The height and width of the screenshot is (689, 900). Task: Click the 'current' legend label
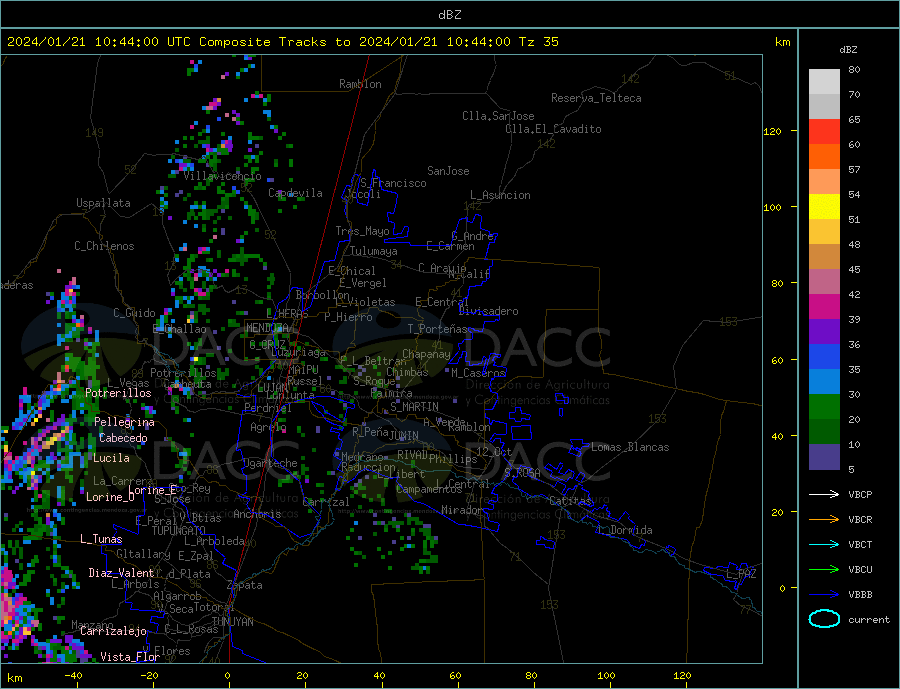(868, 620)
